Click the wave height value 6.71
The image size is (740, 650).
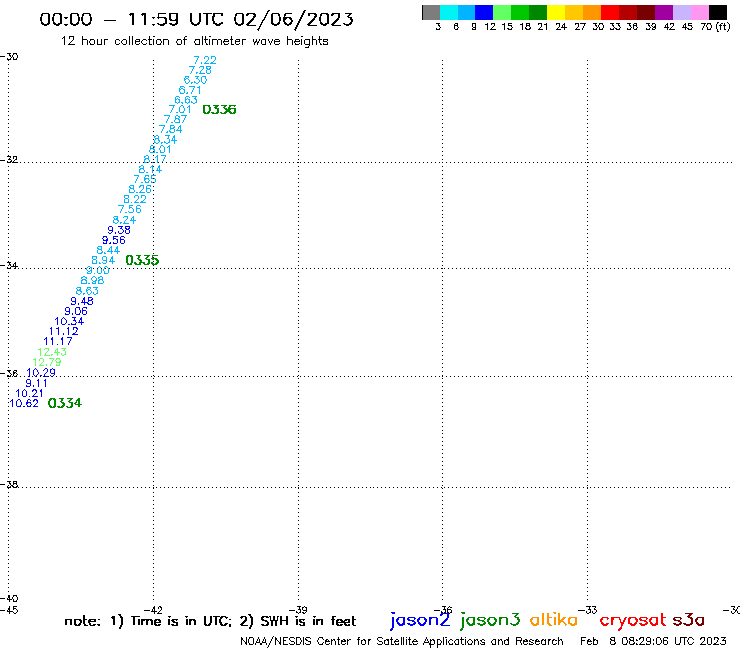(190, 90)
